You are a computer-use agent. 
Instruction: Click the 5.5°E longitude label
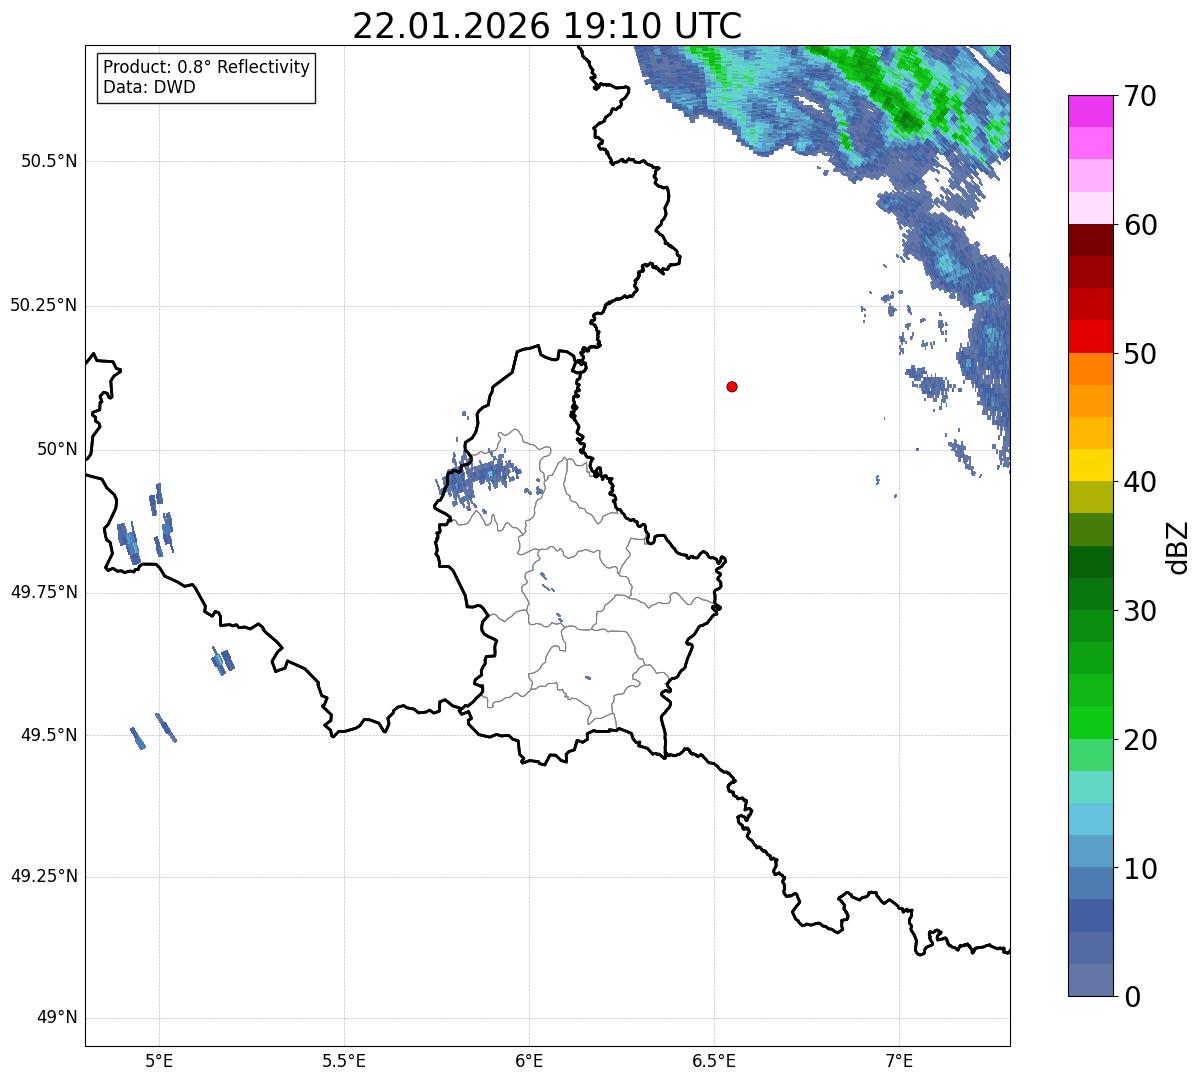[x=344, y=1061]
